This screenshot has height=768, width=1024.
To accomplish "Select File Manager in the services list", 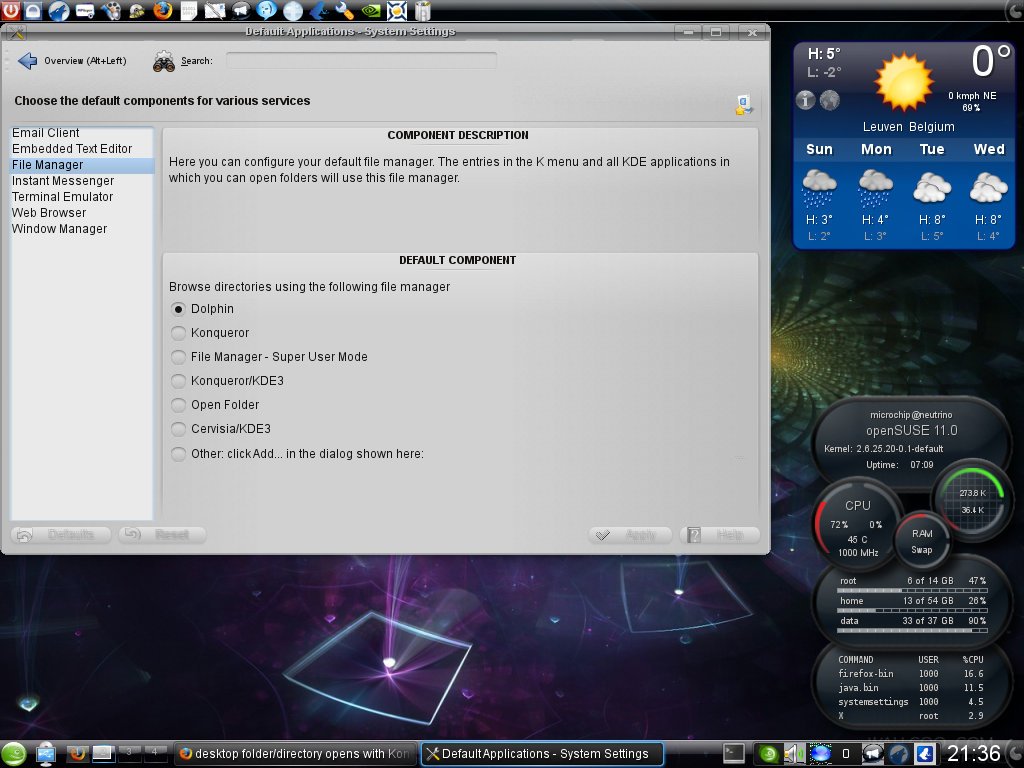I will tap(82, 165).
